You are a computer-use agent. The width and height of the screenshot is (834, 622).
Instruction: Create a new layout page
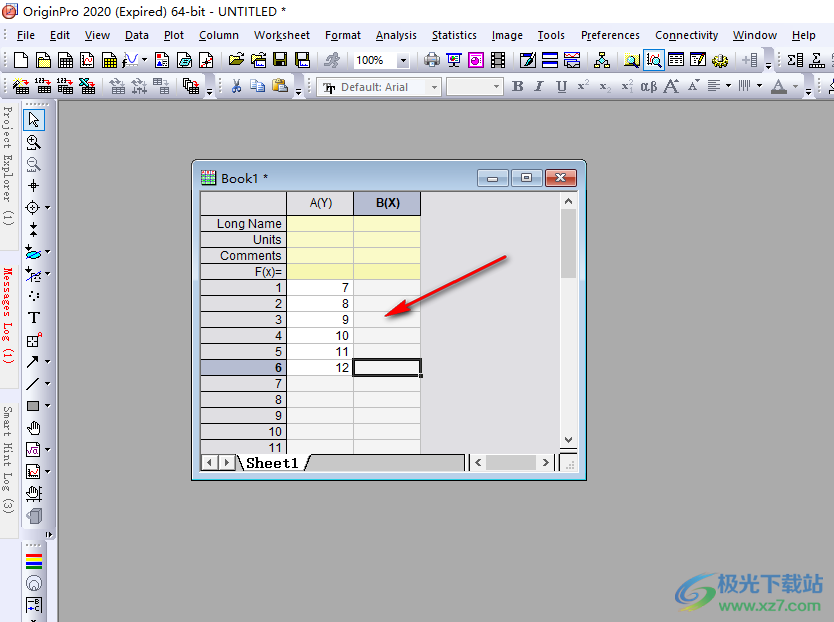(x=162, y=60)
